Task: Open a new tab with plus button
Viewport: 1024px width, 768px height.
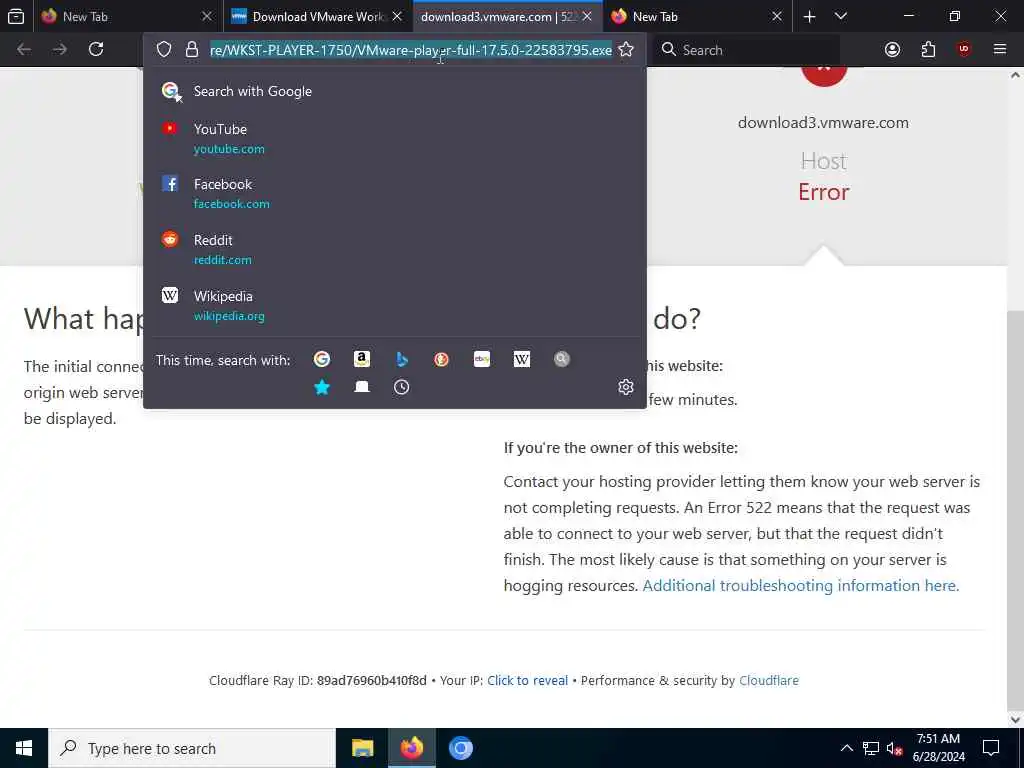Action: click(x=809, y=16)
